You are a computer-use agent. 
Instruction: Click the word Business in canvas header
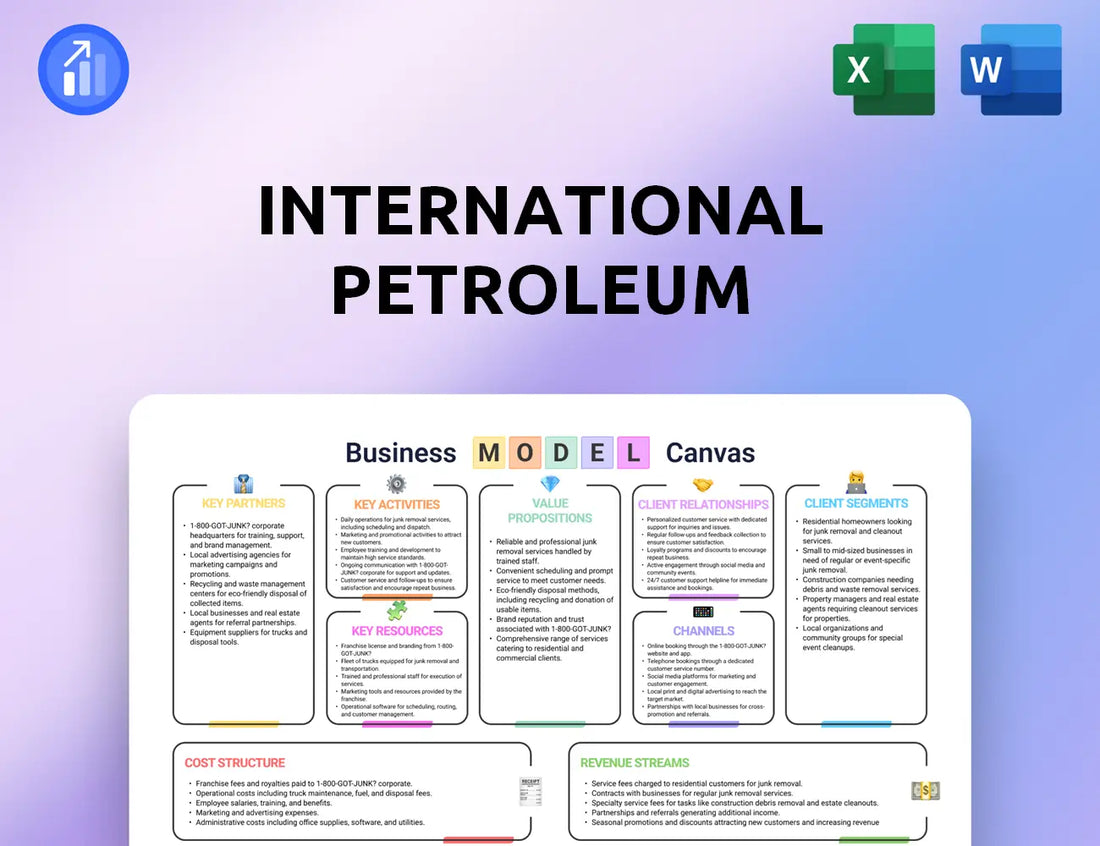coord(401,453)
